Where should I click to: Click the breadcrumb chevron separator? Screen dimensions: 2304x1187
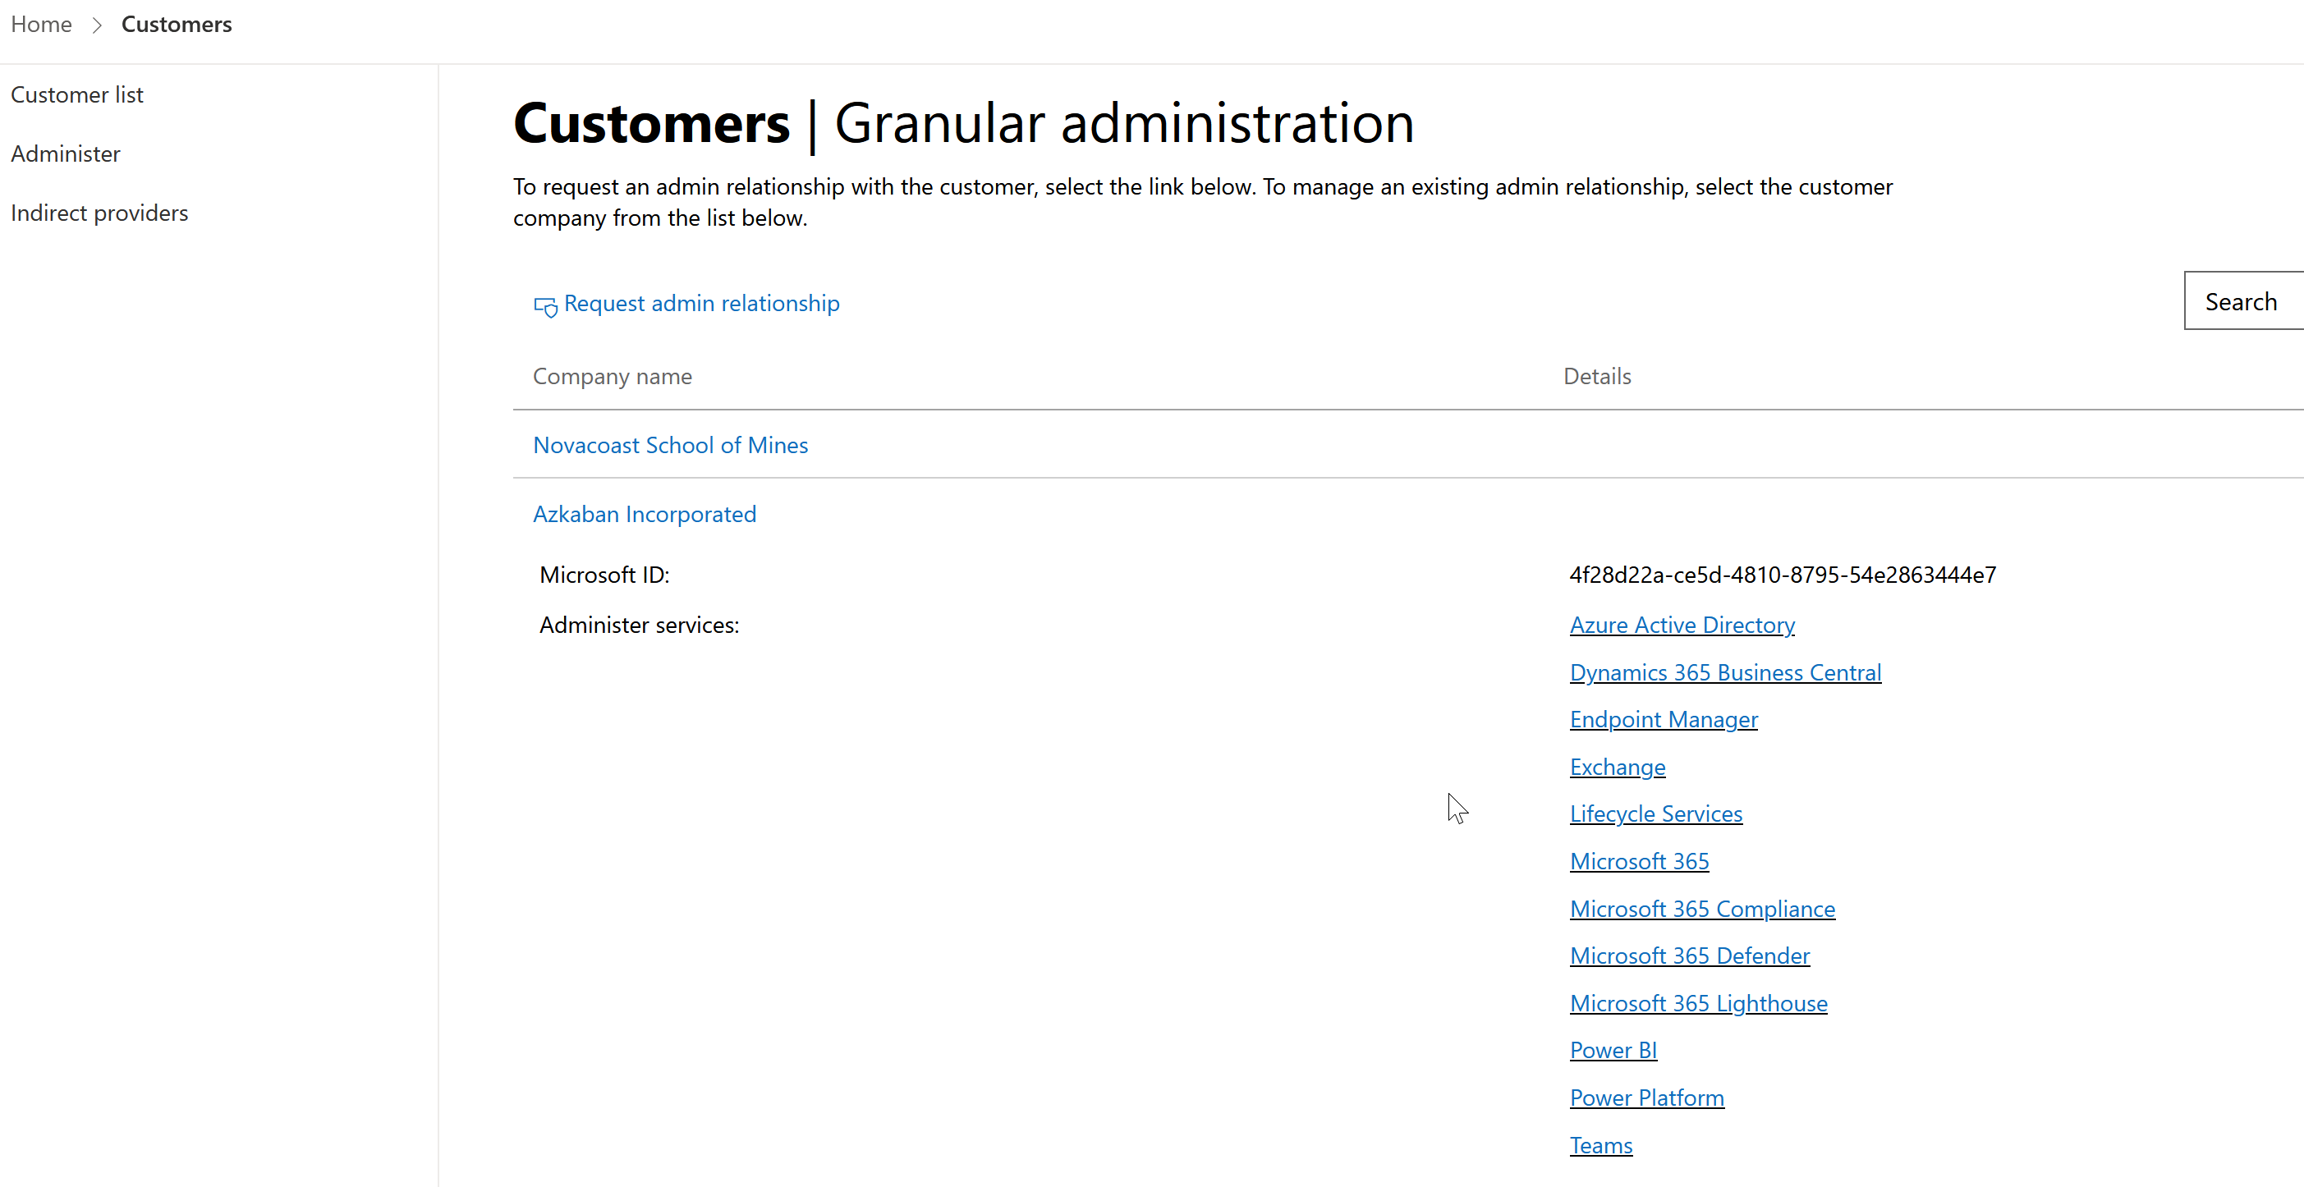tap(97, 25)
